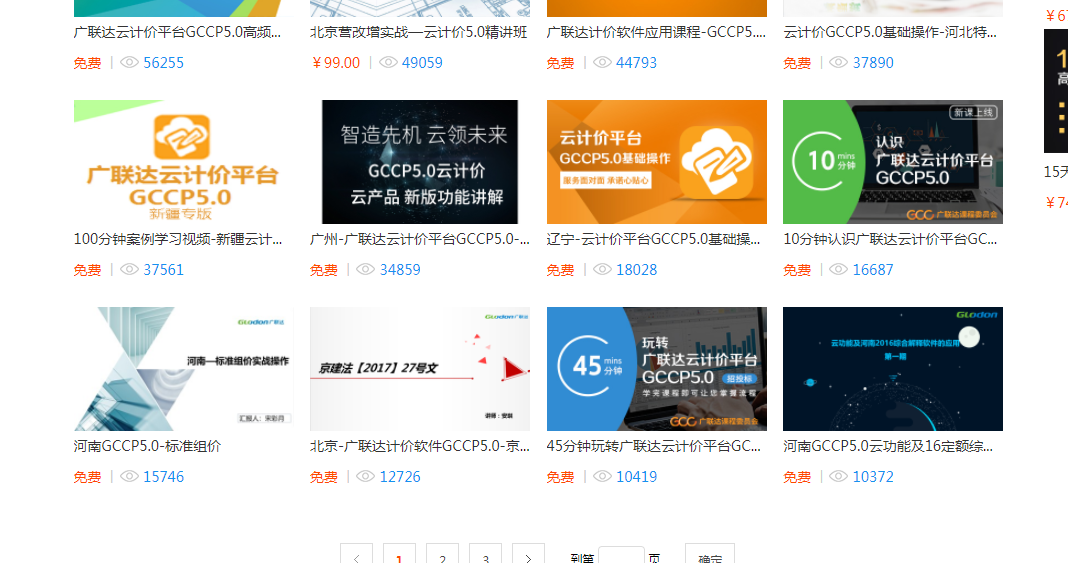Click the 45分钟 玩转广联达云计价平台 thumbnail

657,368
